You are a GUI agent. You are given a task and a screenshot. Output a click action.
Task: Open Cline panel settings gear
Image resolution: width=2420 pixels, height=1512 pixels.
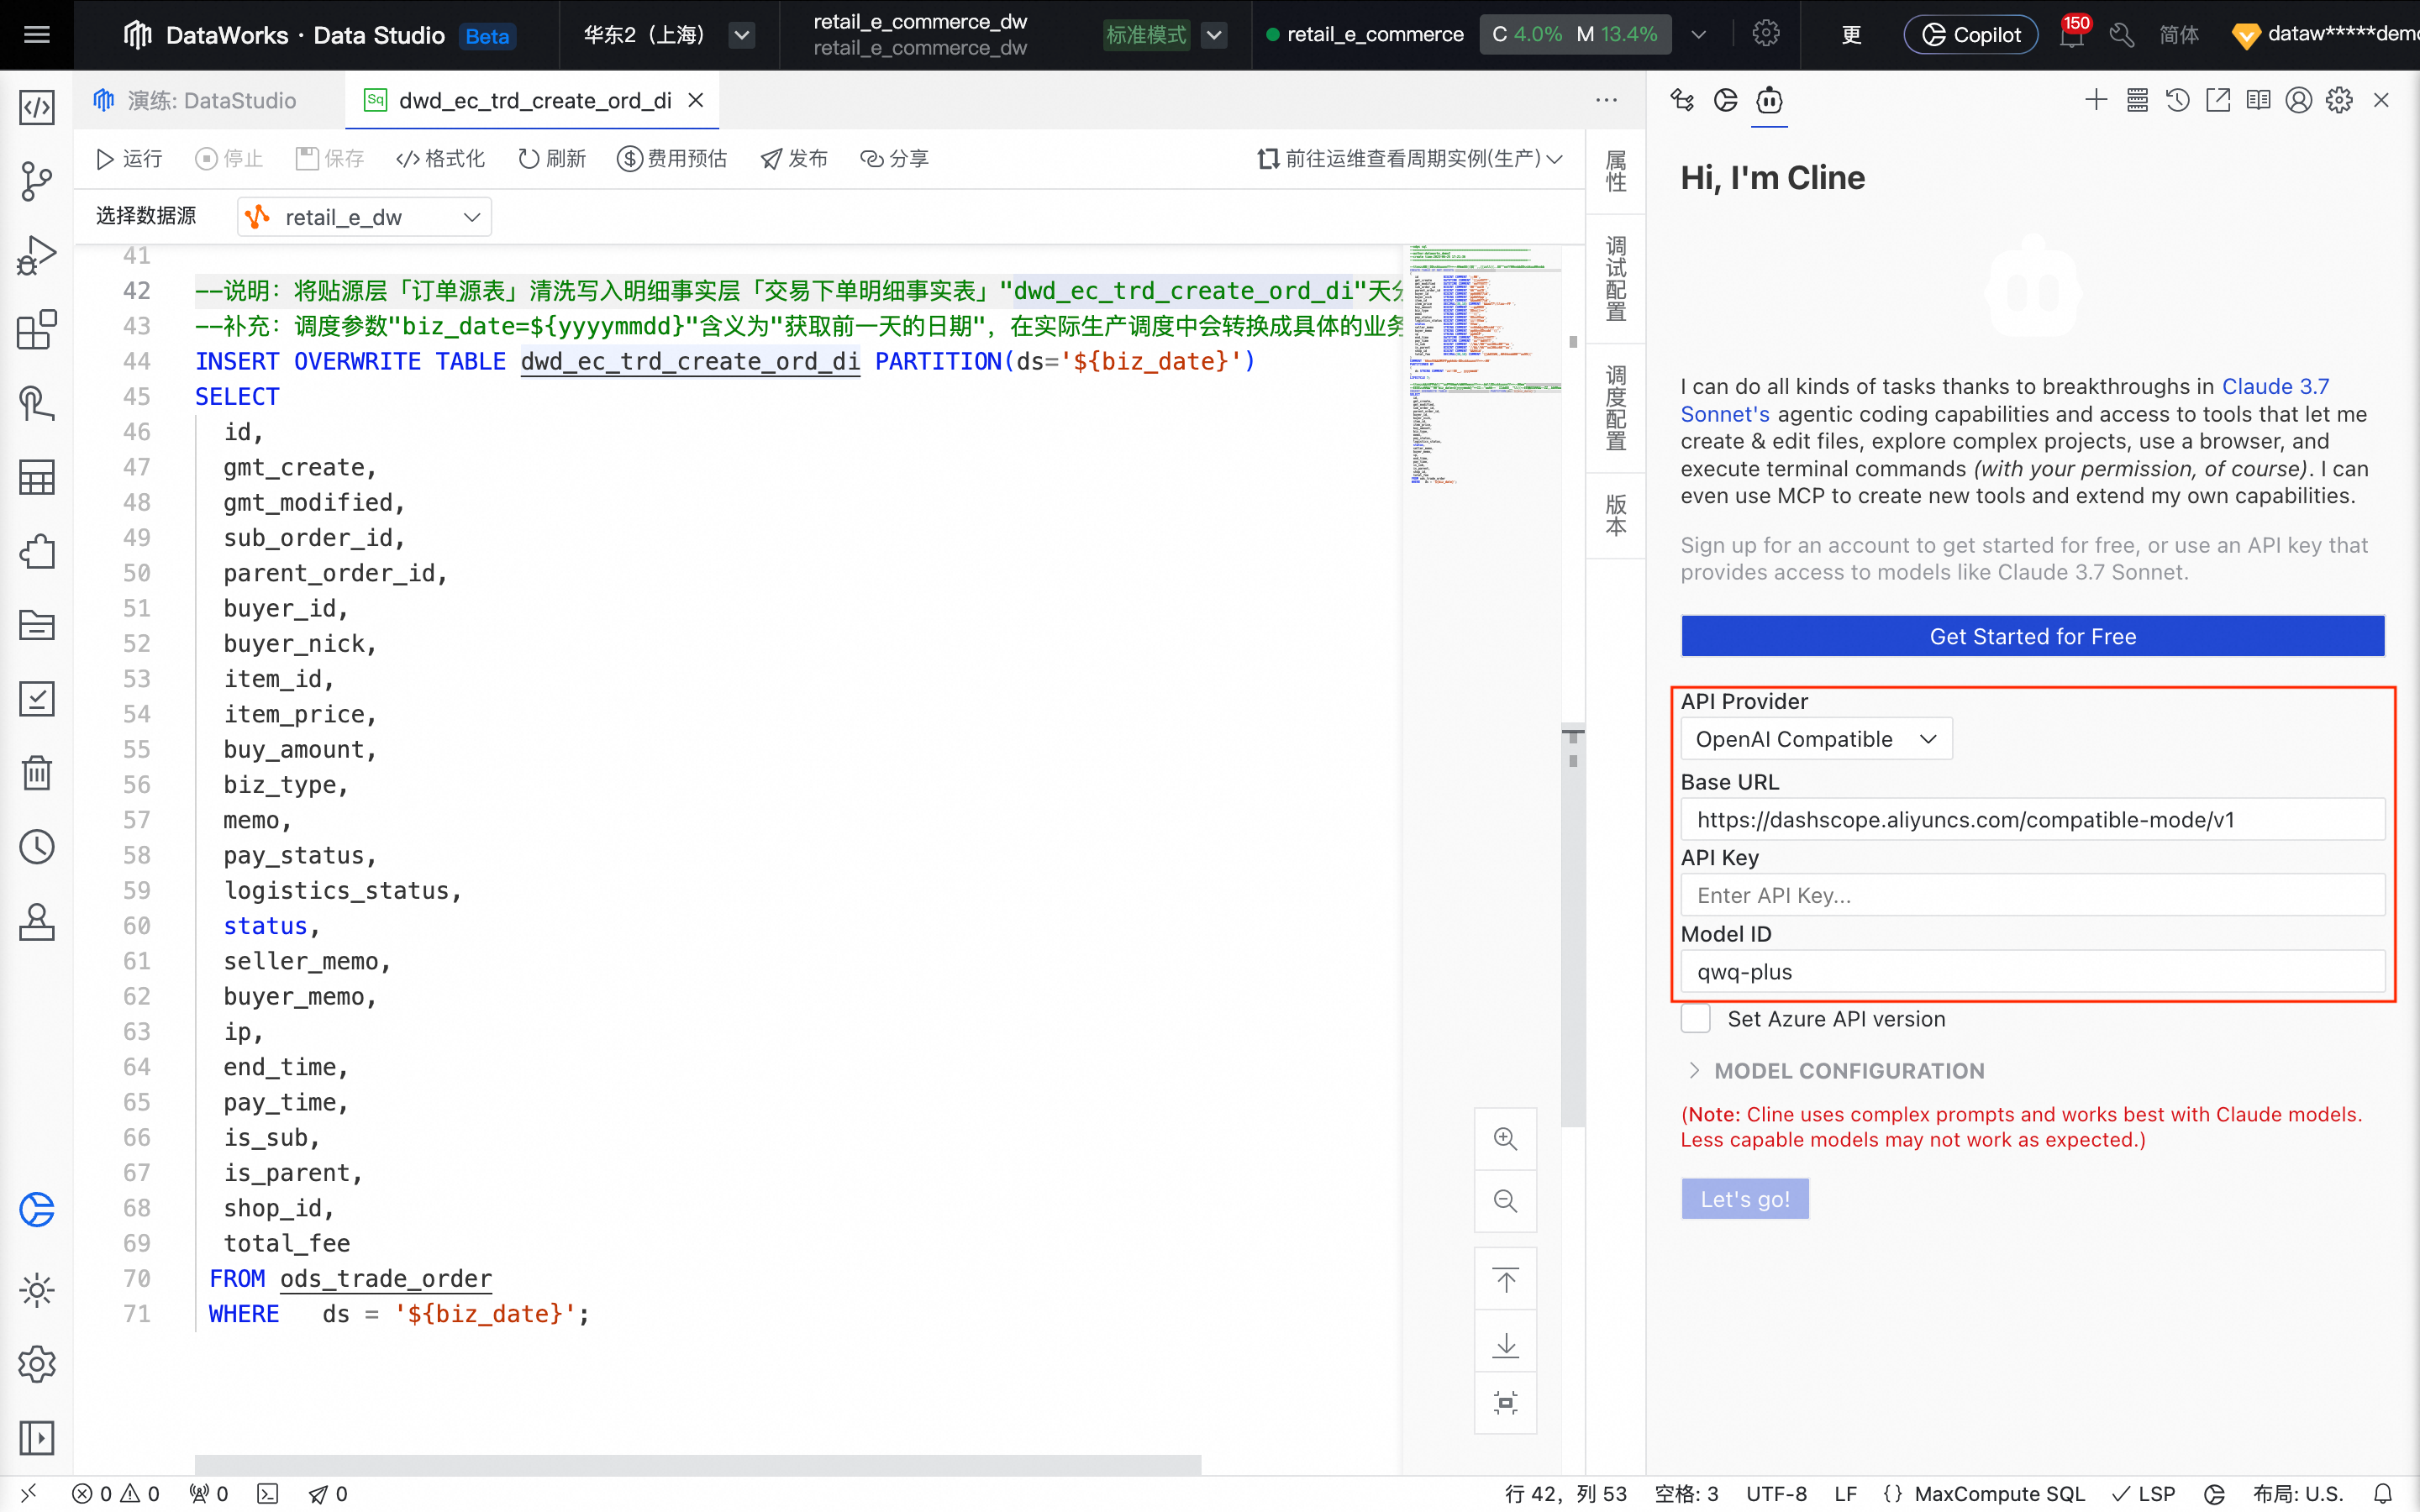2338,100
